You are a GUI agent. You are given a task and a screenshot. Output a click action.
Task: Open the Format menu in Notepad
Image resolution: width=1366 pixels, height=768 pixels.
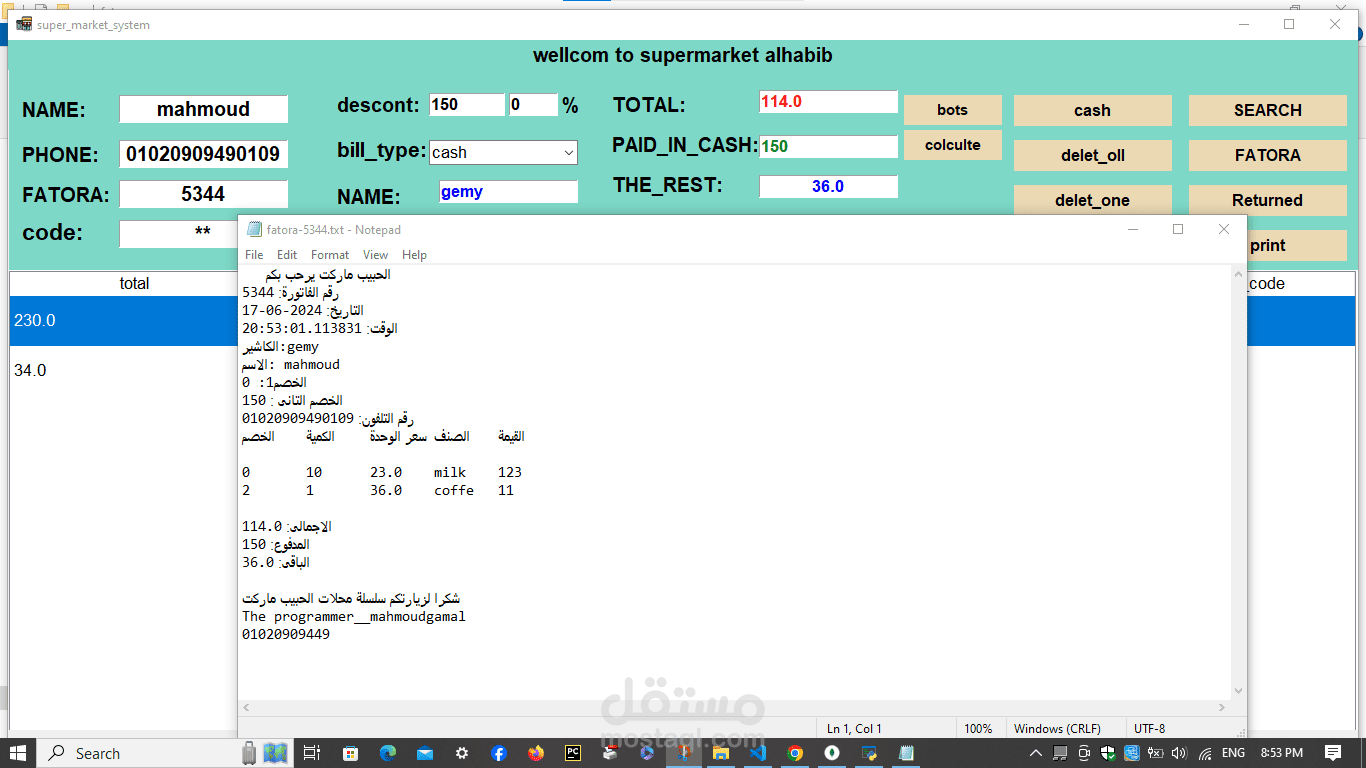pyautogui.click(x=329, y=255)
